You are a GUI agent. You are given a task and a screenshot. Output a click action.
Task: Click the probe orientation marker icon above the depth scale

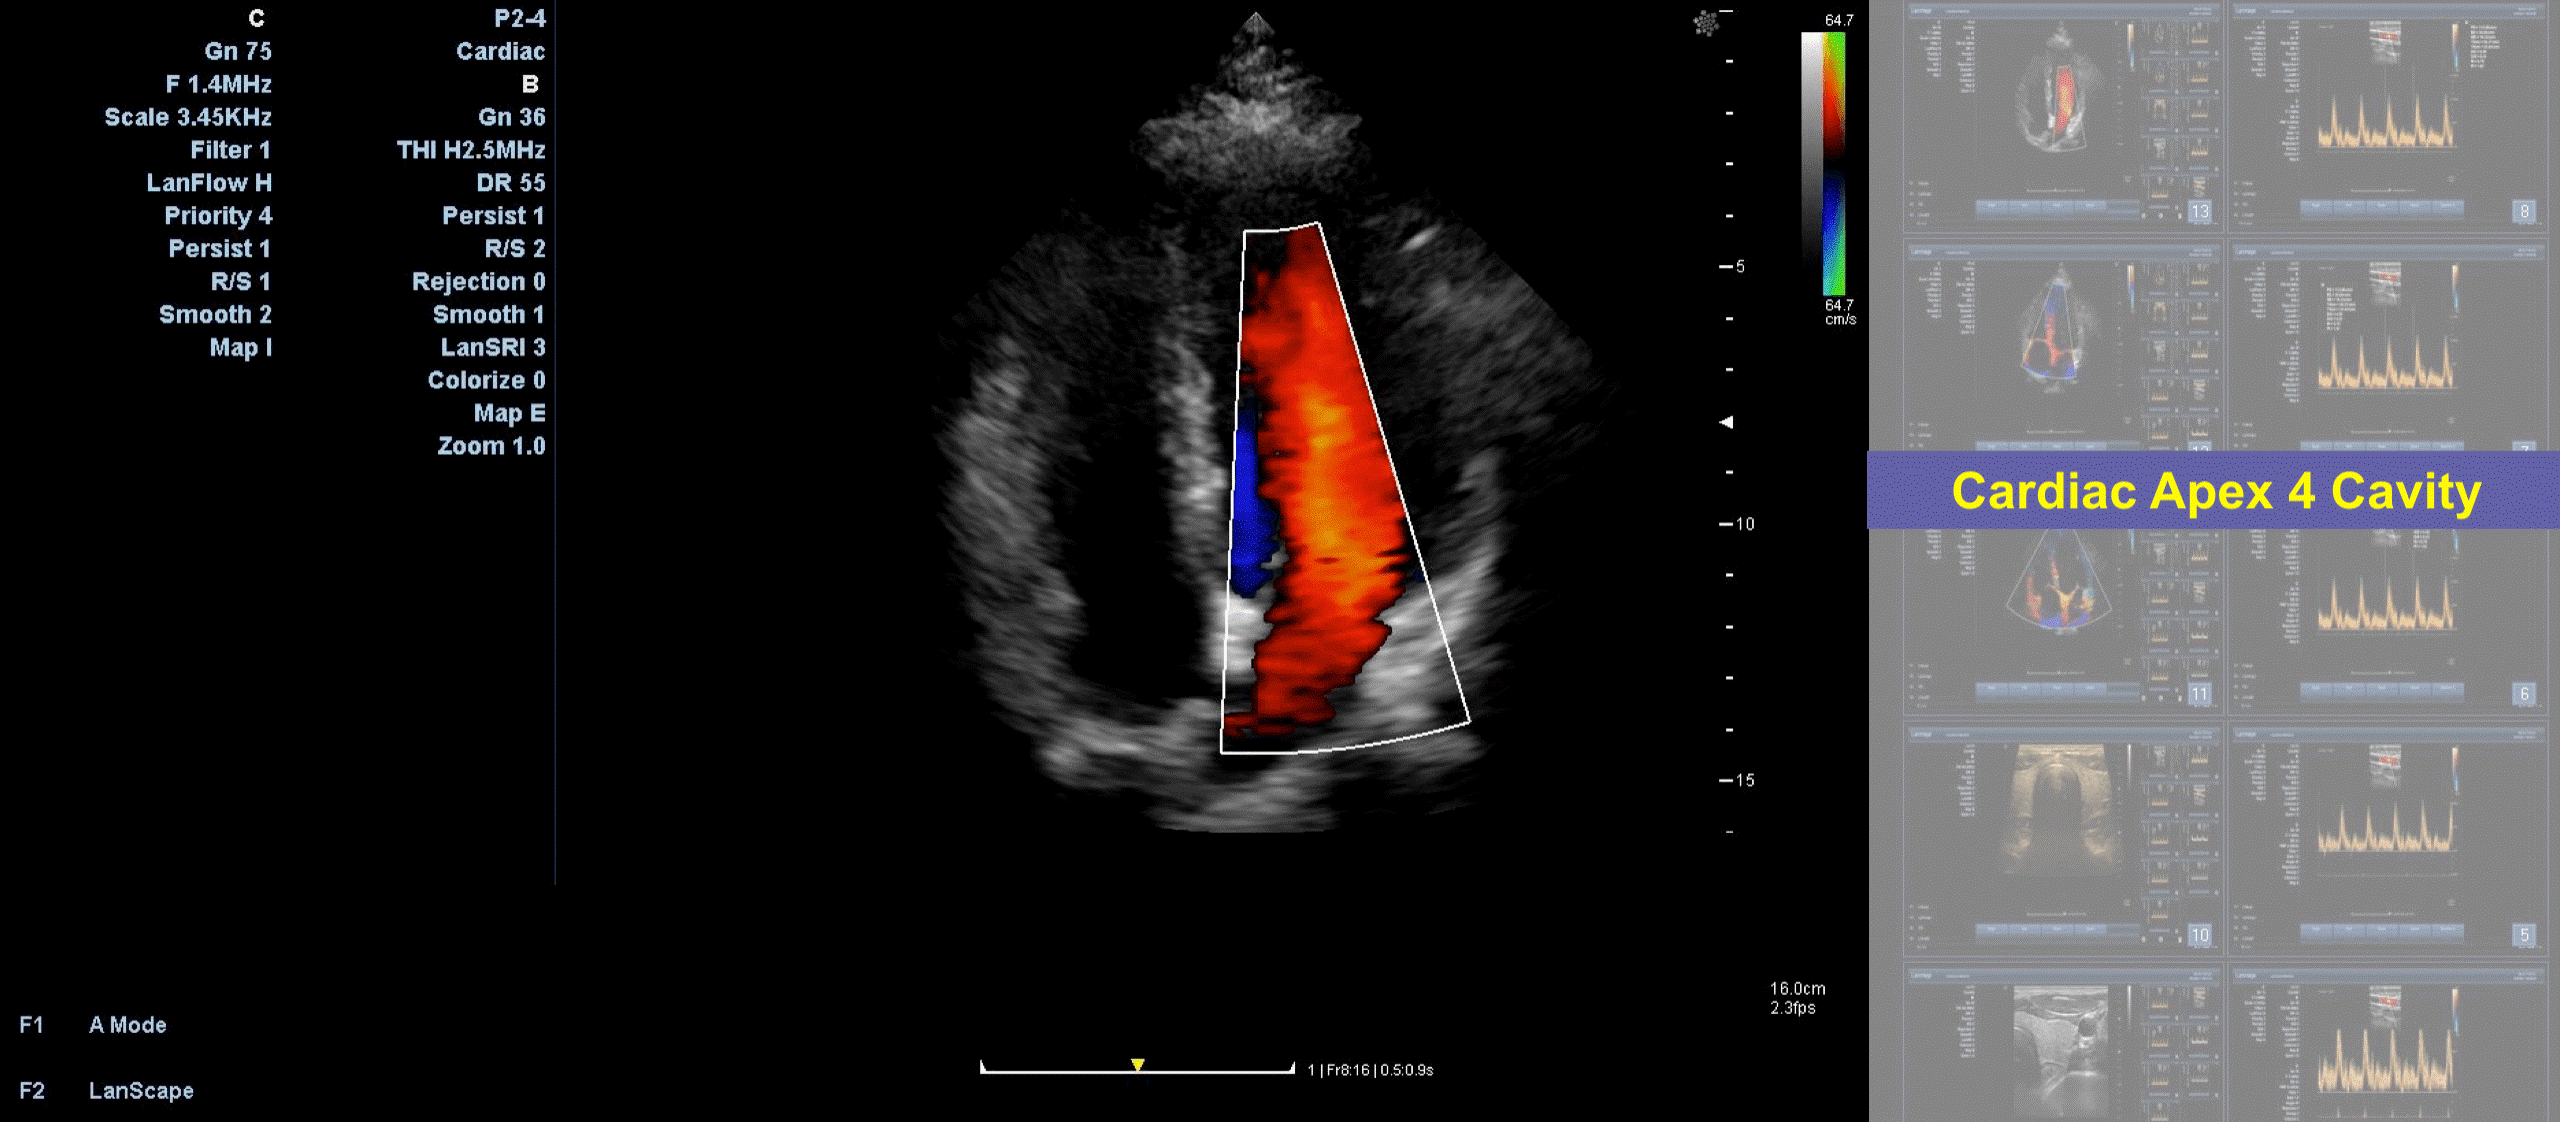[x=1705, y=23]
